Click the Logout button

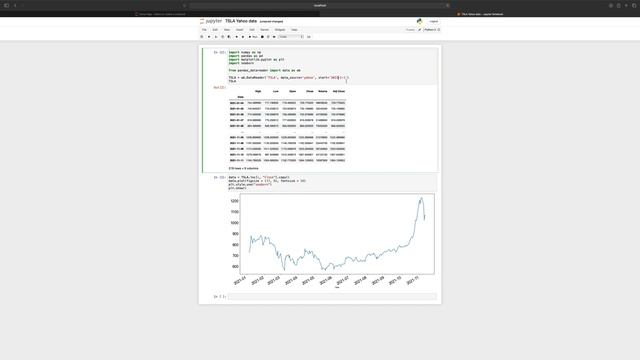coord(433,21)
